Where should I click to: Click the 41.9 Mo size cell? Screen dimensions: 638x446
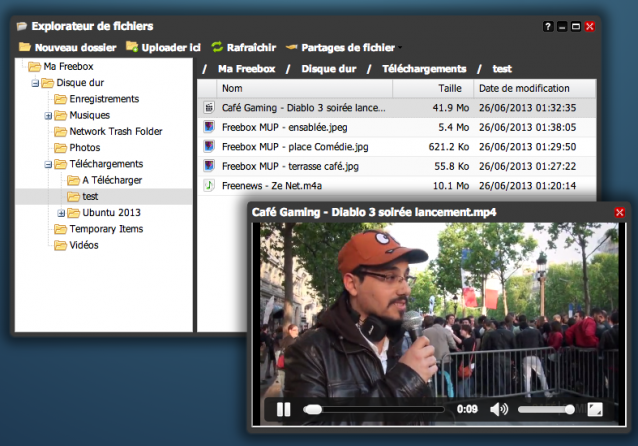451,108
